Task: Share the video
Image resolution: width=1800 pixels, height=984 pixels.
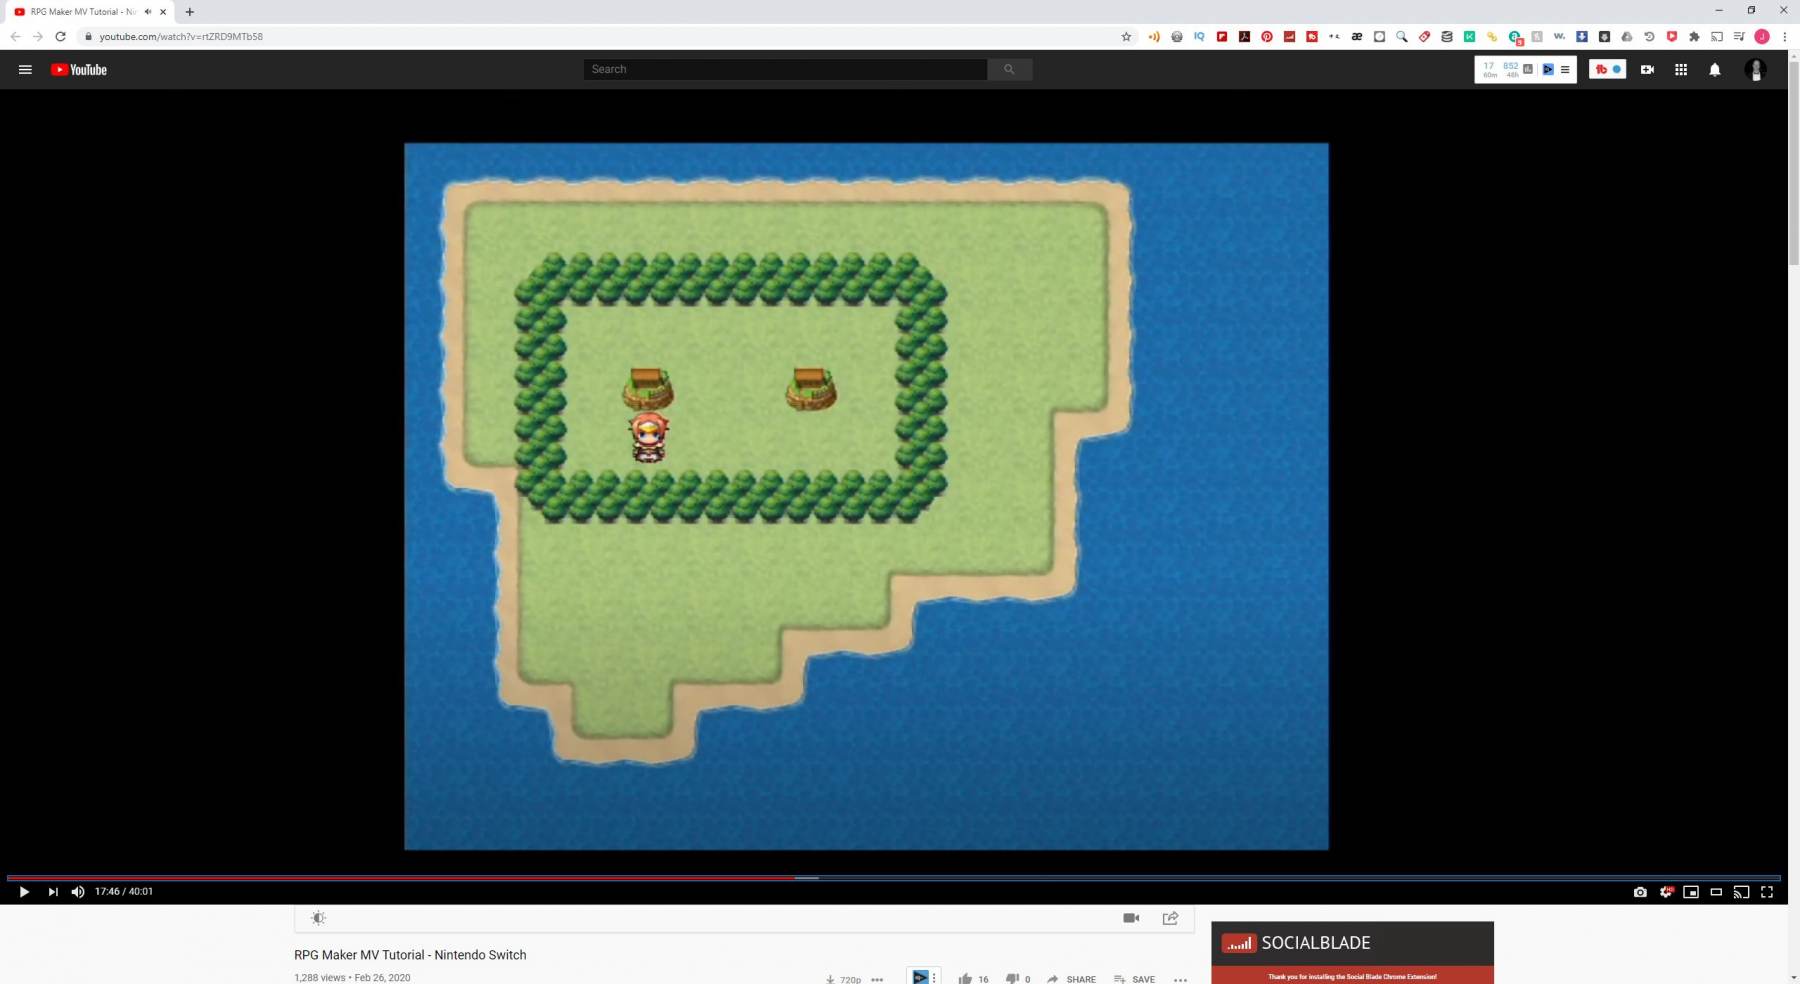Action: pos(1071,978)
